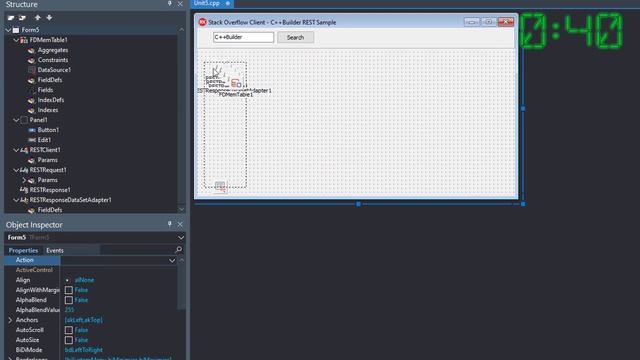Click the Indexes collection icon
This screenshot has width=640, height=360.
pos(31,110)
